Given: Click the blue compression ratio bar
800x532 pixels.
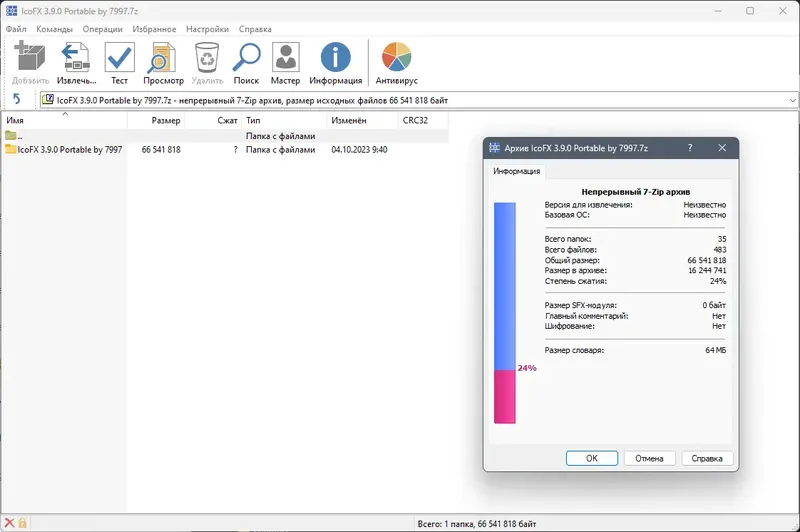Looking at the screenshot, I should tap(505, 286).
